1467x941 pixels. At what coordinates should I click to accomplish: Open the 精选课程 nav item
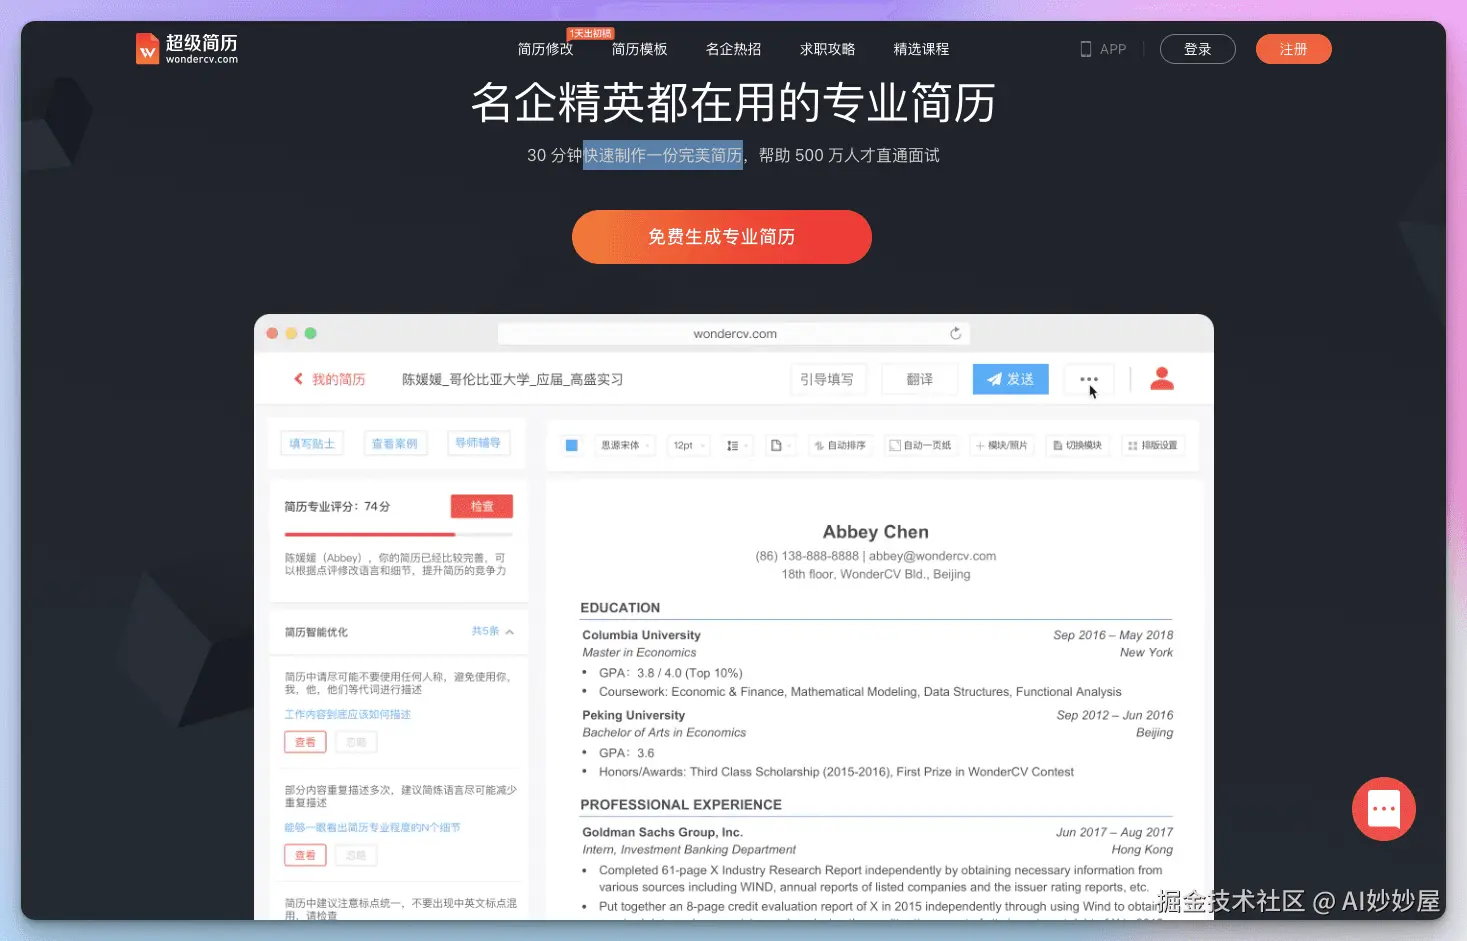point(921,49)
